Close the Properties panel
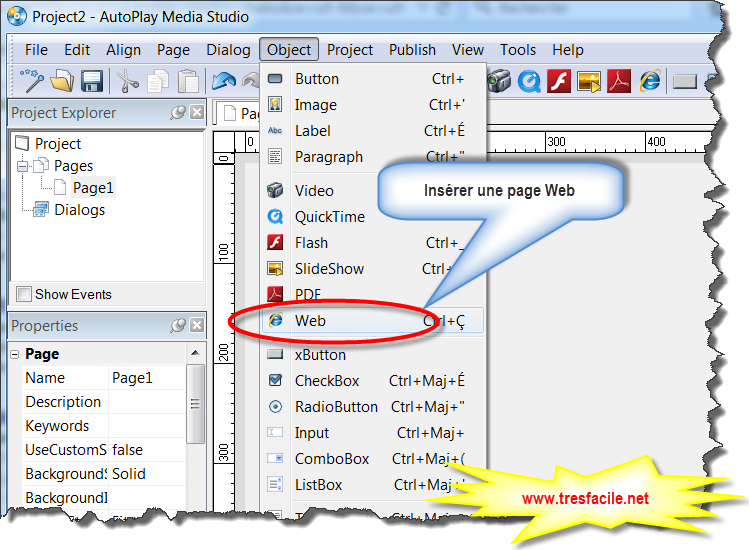749x550 pixels. [x=197, y=325]
